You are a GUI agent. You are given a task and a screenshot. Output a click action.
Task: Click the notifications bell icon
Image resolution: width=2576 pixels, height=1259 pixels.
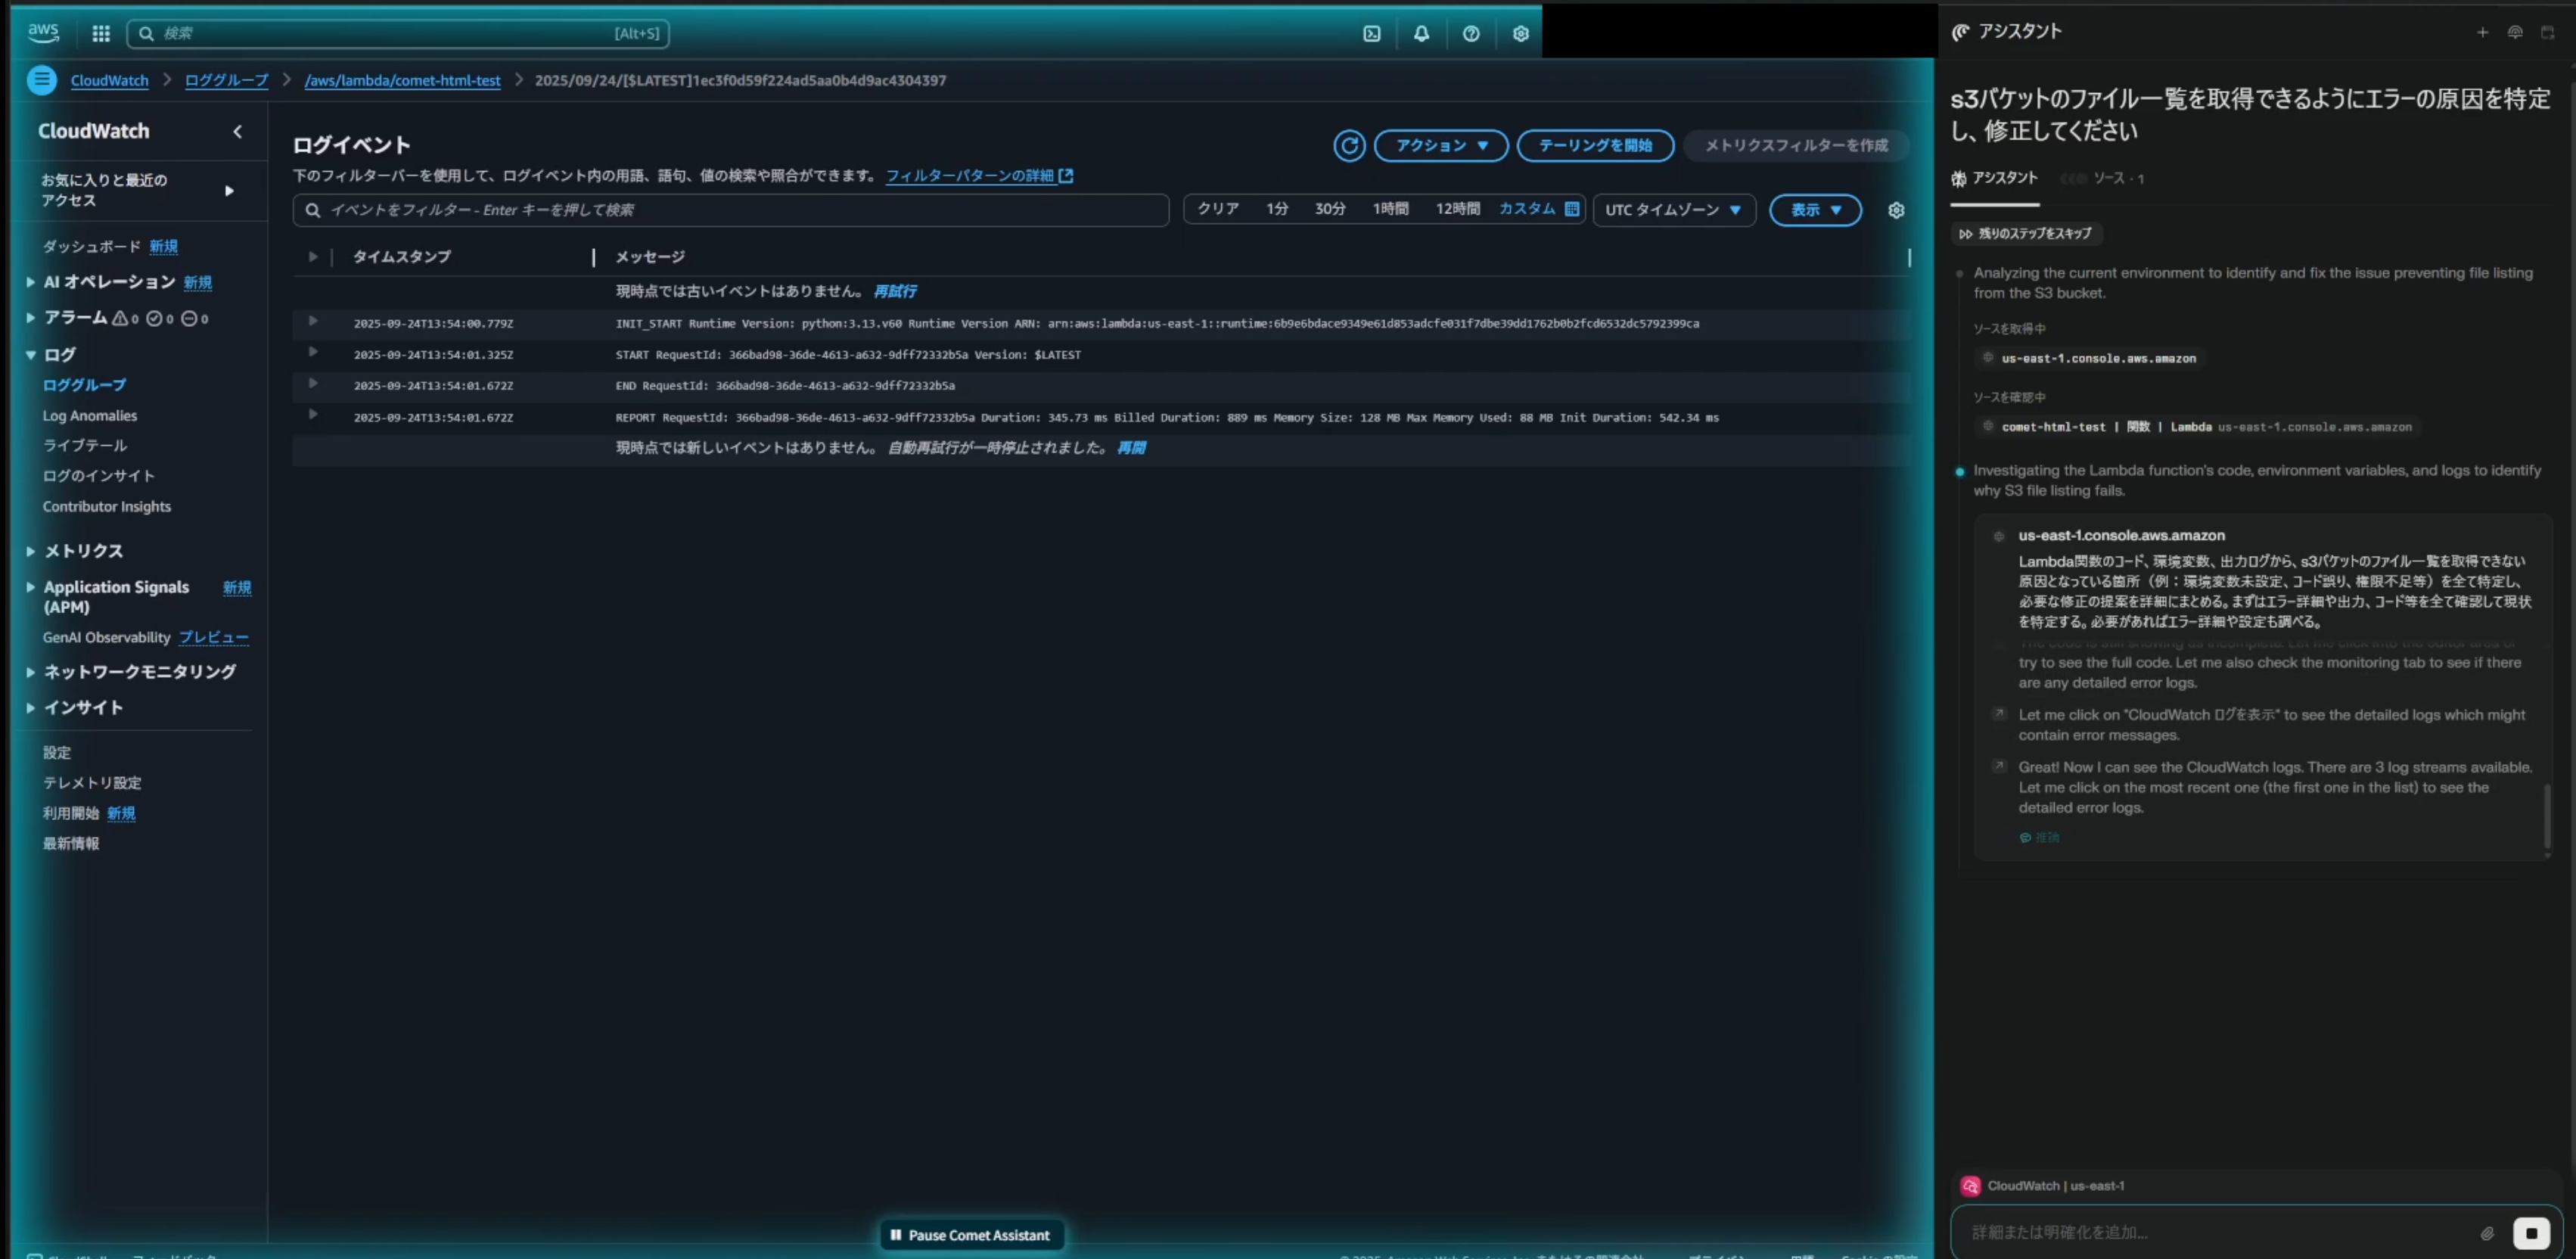1421,34
